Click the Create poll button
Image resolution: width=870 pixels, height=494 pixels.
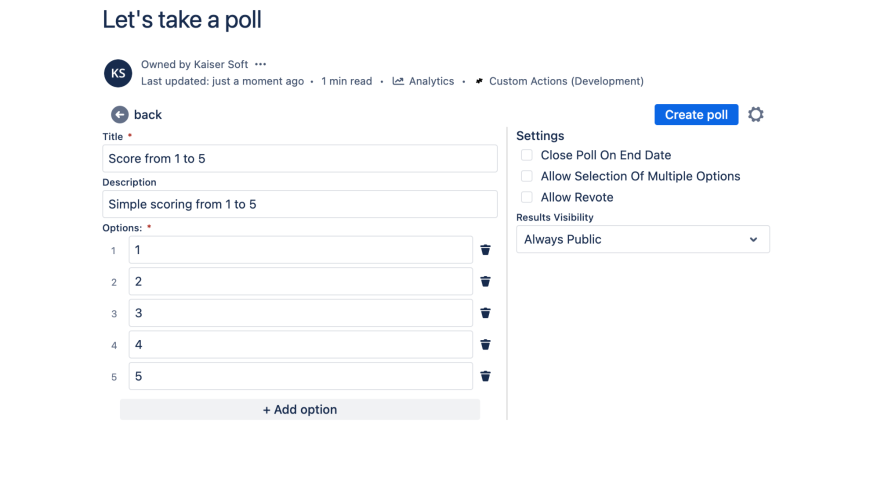[x=696, y=115]
